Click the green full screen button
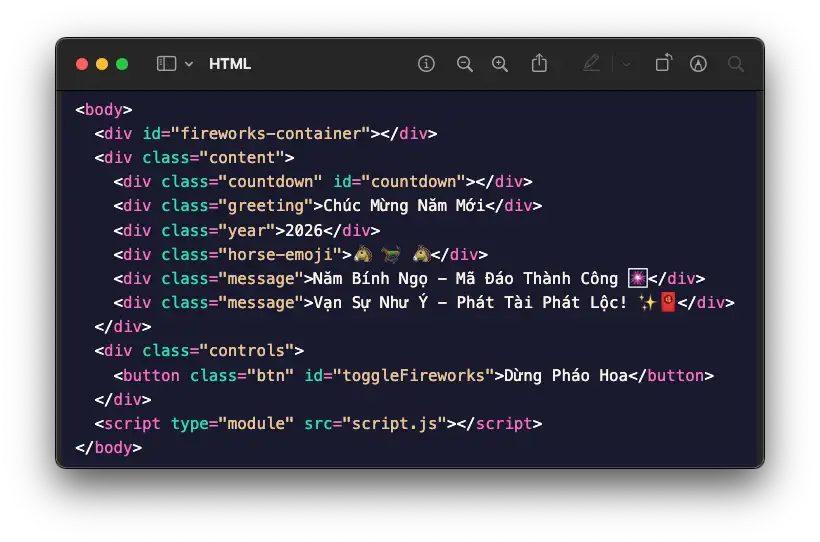820x542 pixels. coord(122,64)
